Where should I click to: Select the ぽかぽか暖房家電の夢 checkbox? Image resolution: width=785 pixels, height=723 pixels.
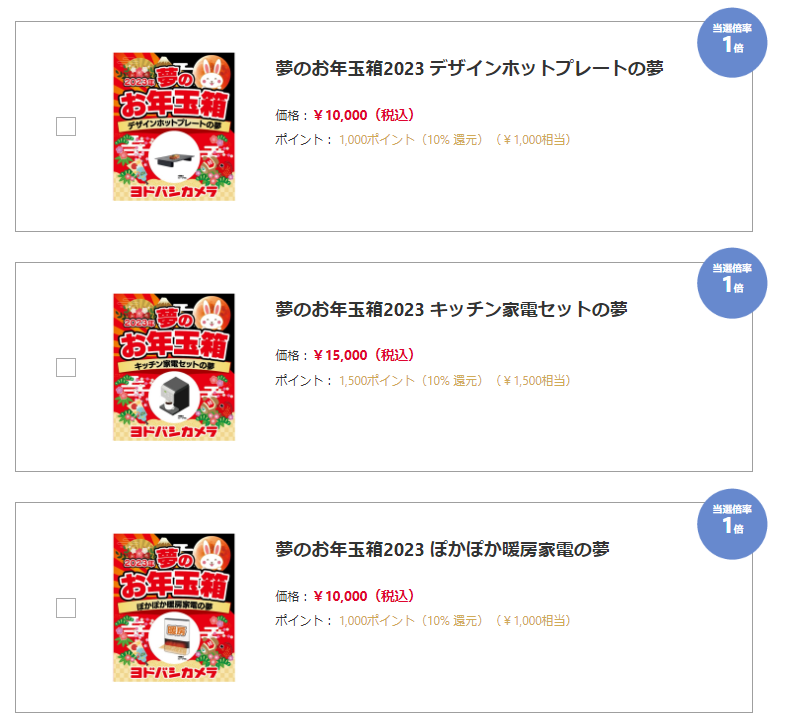pos(66,607)
